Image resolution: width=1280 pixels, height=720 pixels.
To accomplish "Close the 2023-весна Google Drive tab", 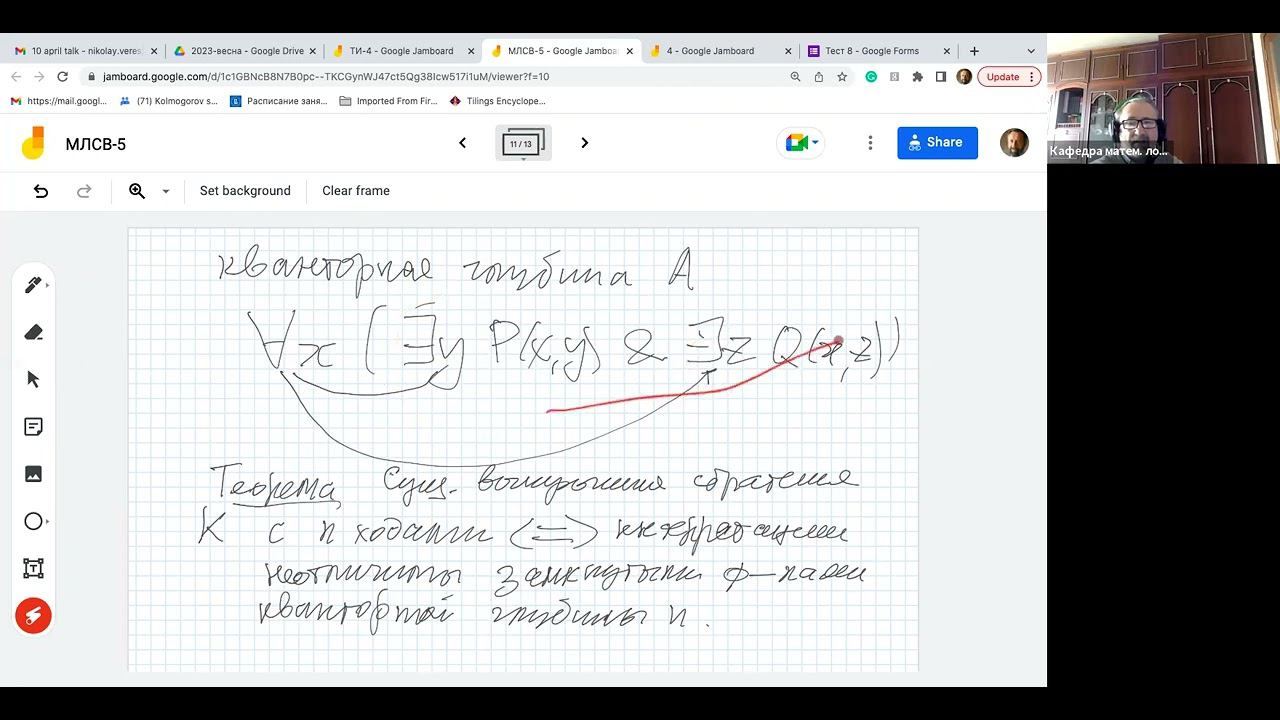I will pyautogui.click(x=312, y=51).
